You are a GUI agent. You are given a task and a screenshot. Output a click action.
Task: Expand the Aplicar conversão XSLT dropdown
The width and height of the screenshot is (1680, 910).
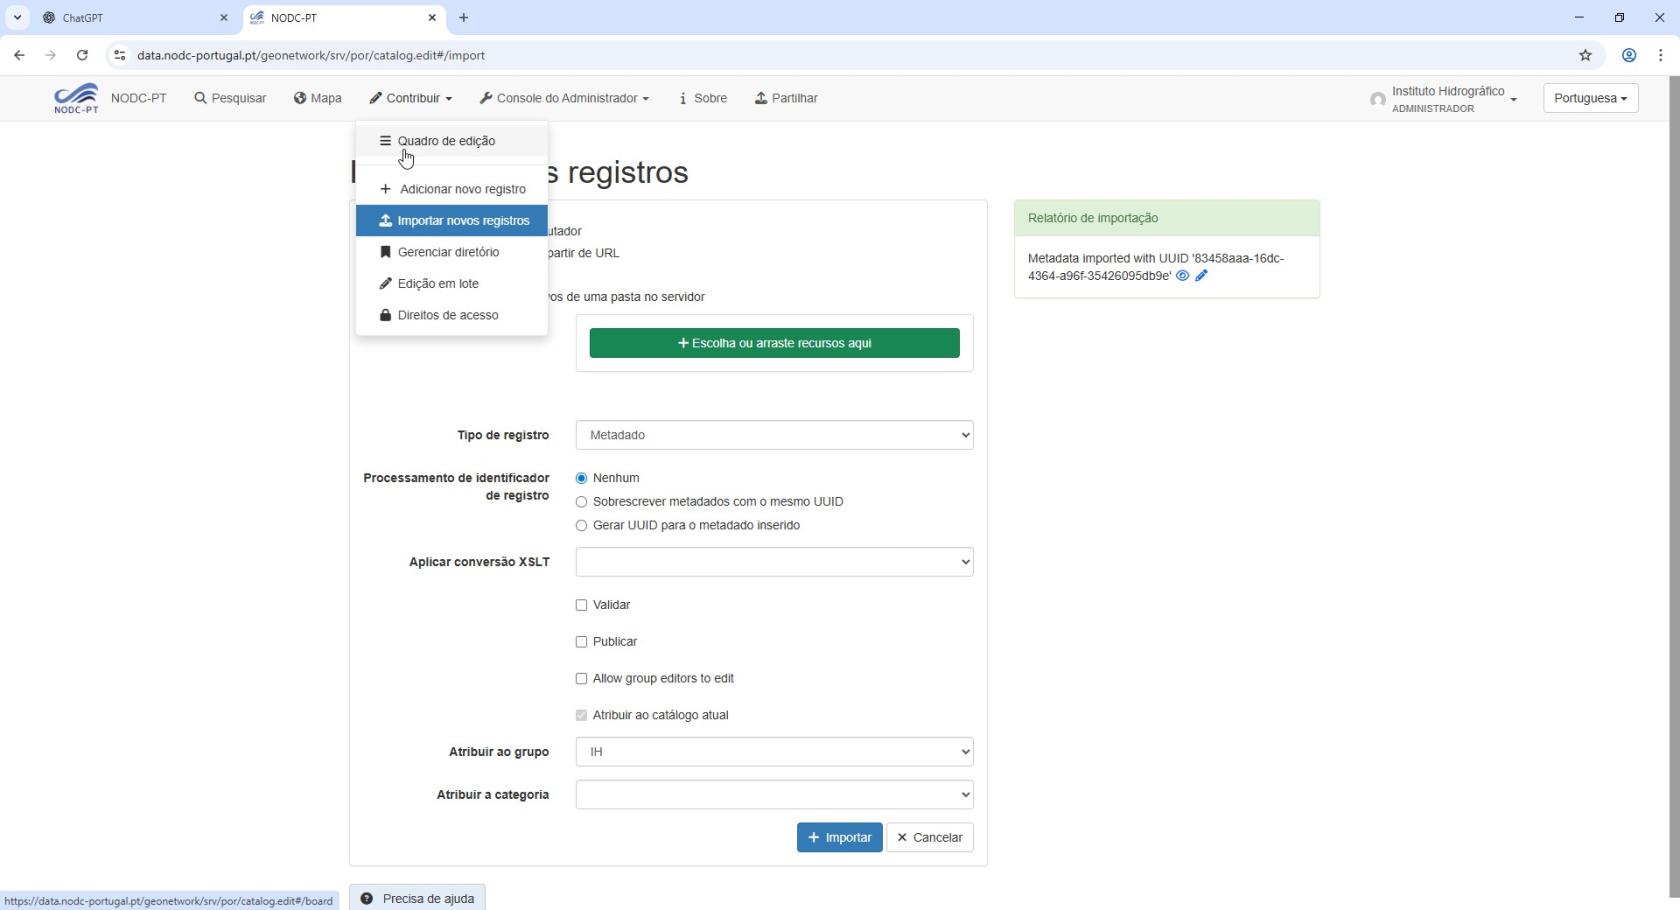pos(774,562)
